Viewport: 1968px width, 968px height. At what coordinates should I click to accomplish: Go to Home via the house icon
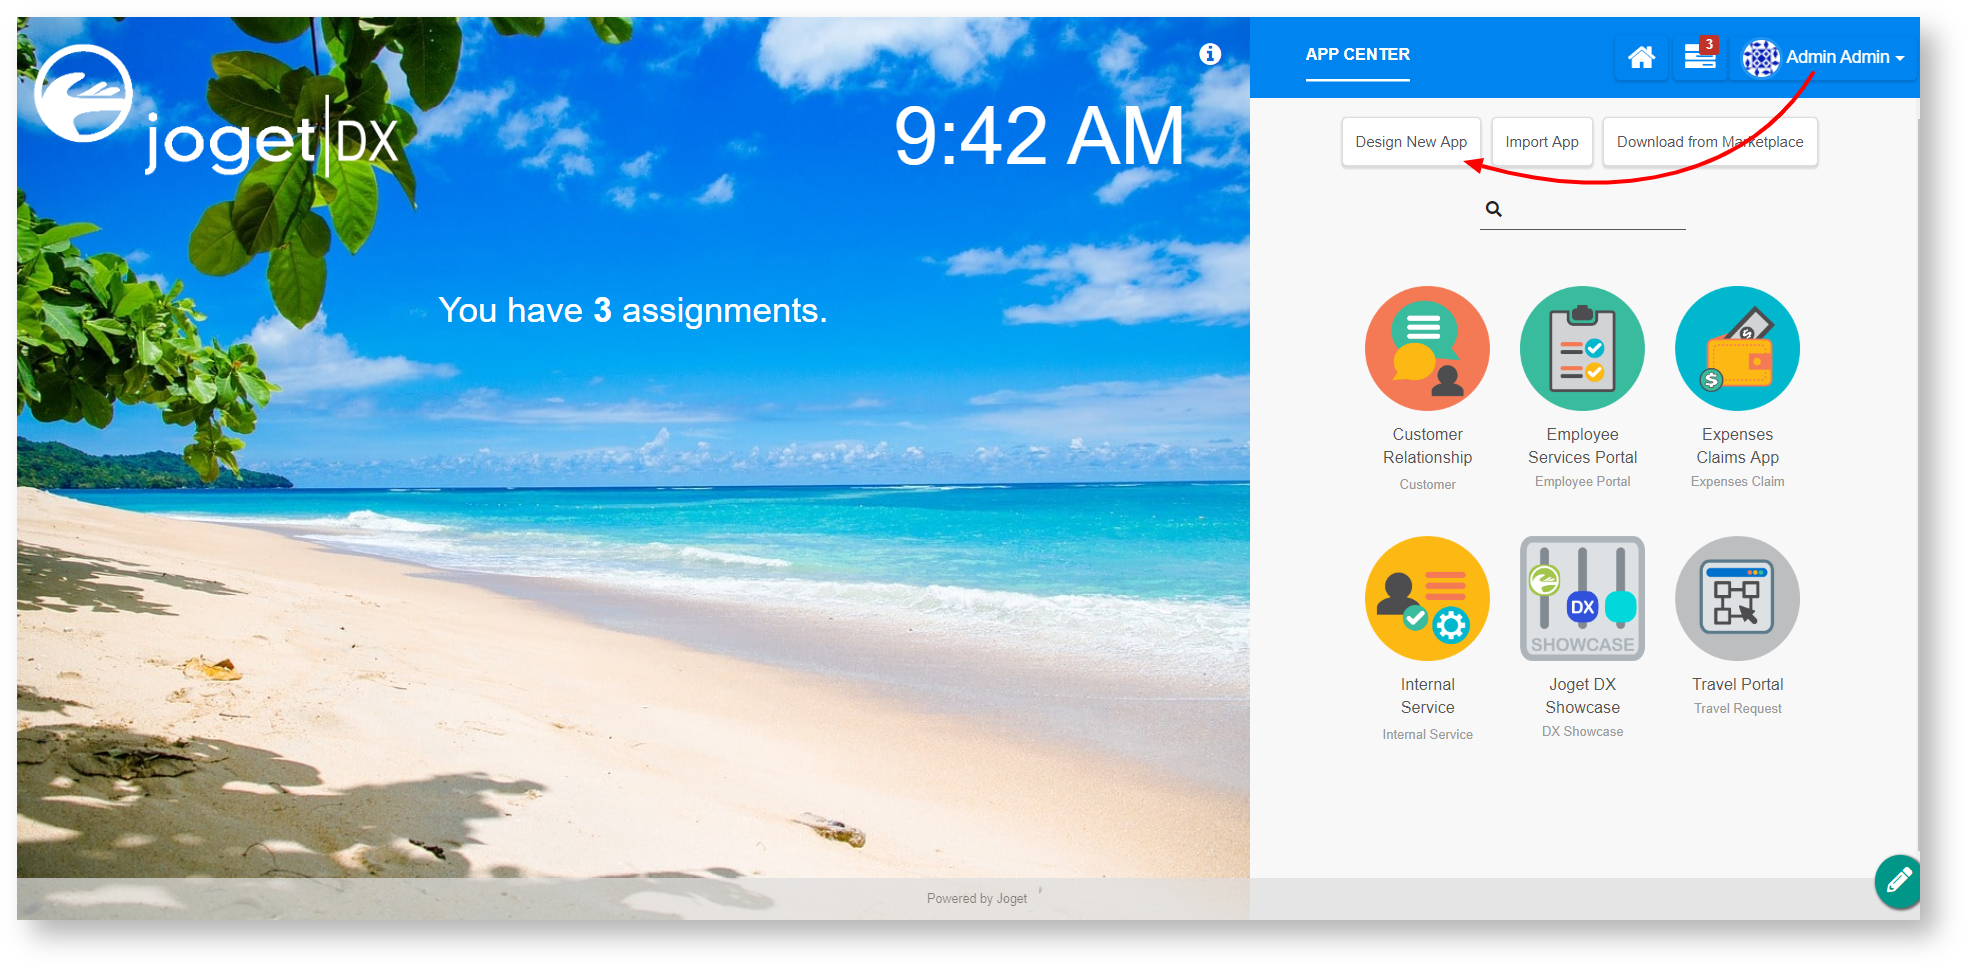pos(1641,57)
